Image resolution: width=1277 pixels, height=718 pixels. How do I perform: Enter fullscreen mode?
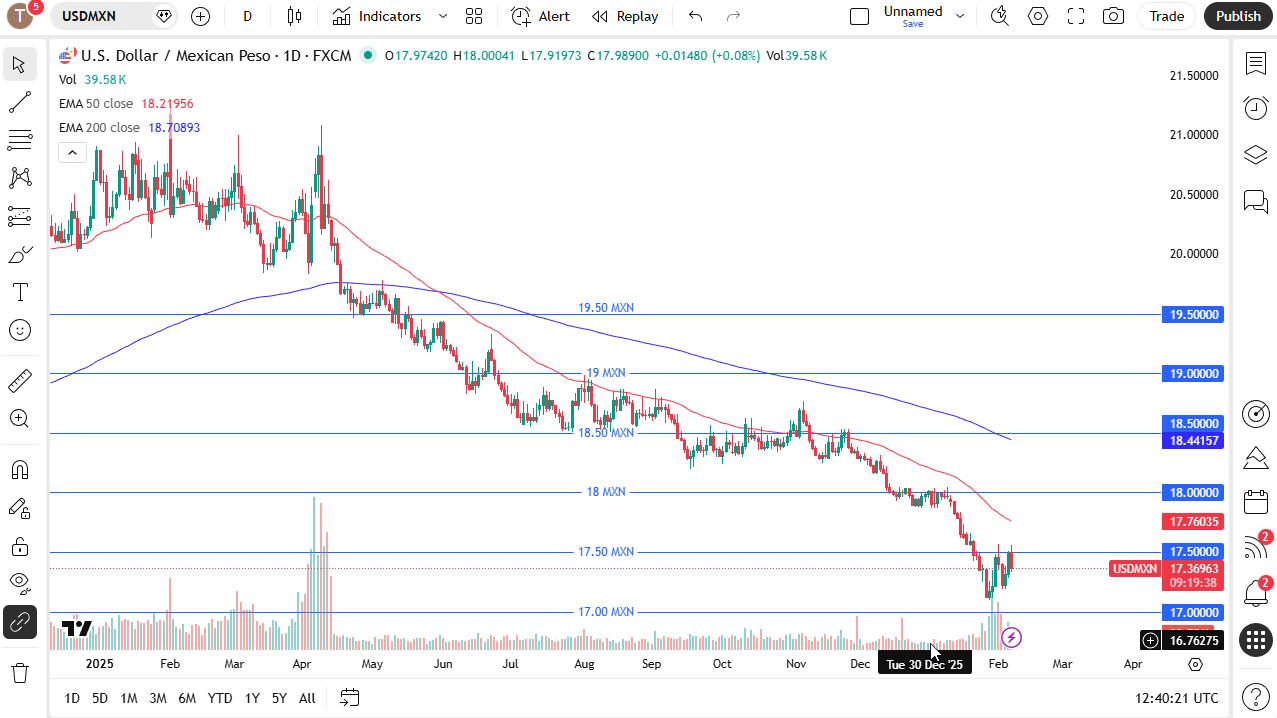[x=1076, y=16]
